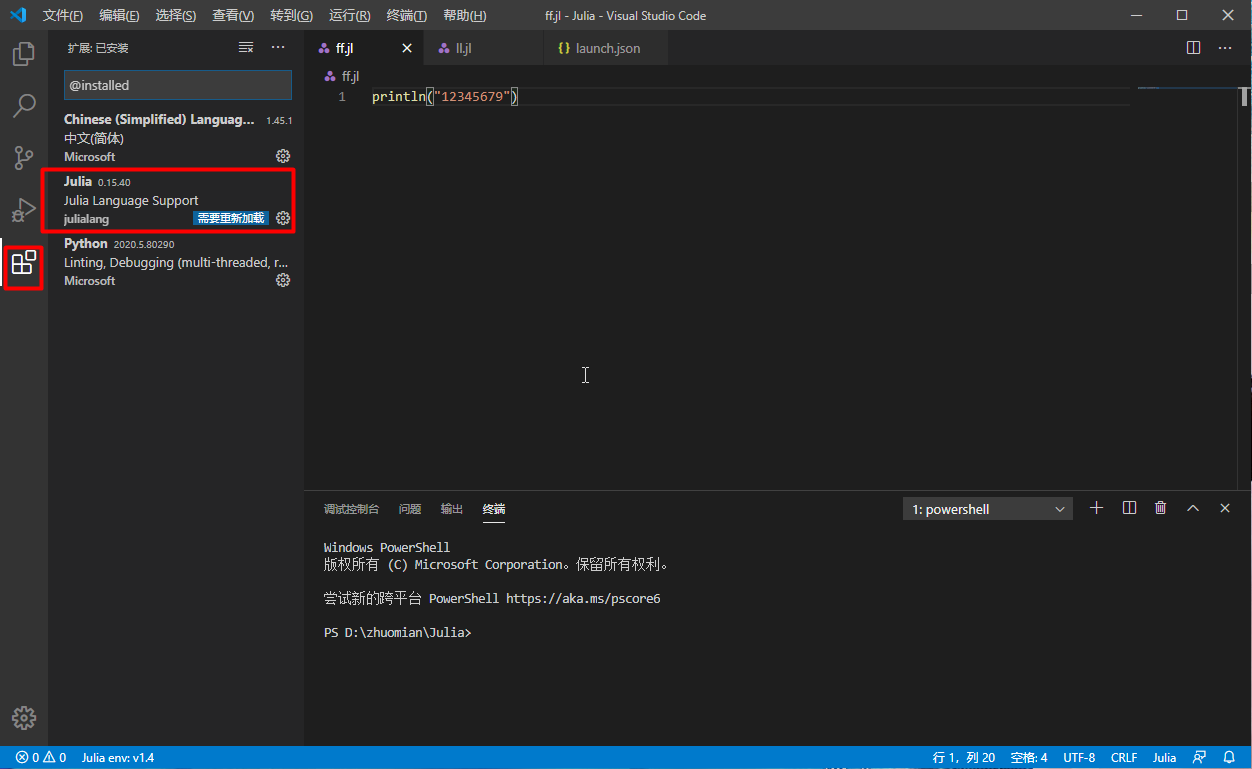Expand the terminal panel with chevron up
This screenshot has height=769, width=1252.
(1192, 508)
